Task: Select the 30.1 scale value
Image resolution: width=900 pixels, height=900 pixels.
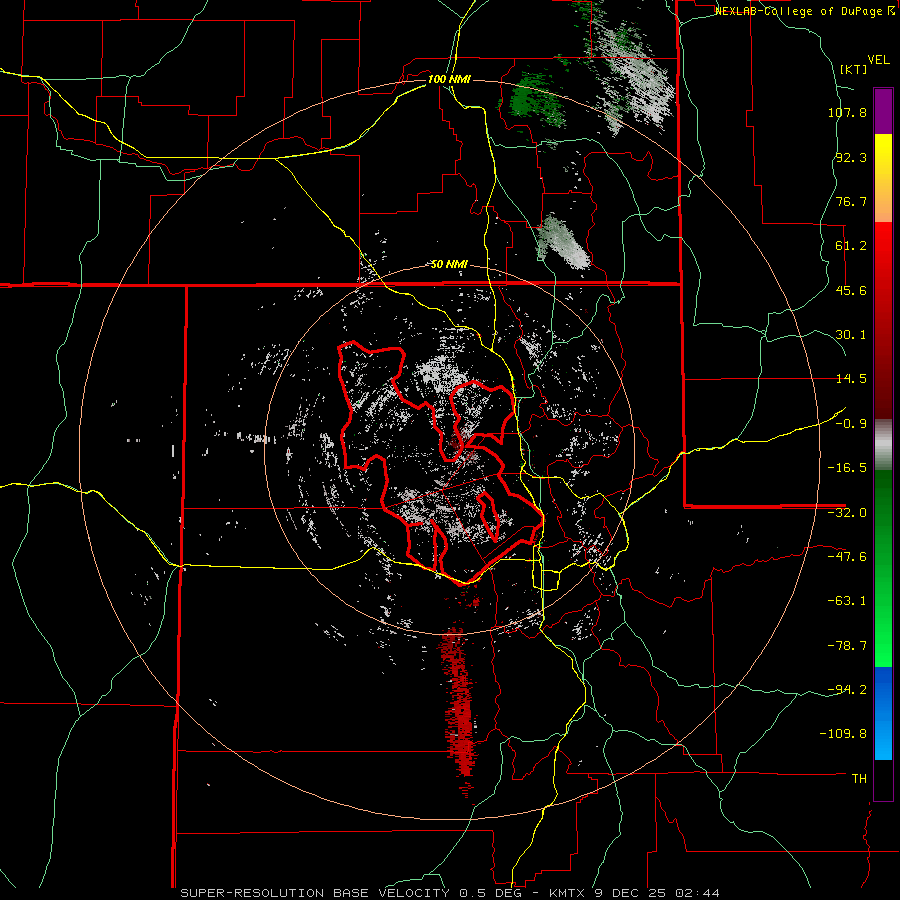Action: click(x=851, y=335)
